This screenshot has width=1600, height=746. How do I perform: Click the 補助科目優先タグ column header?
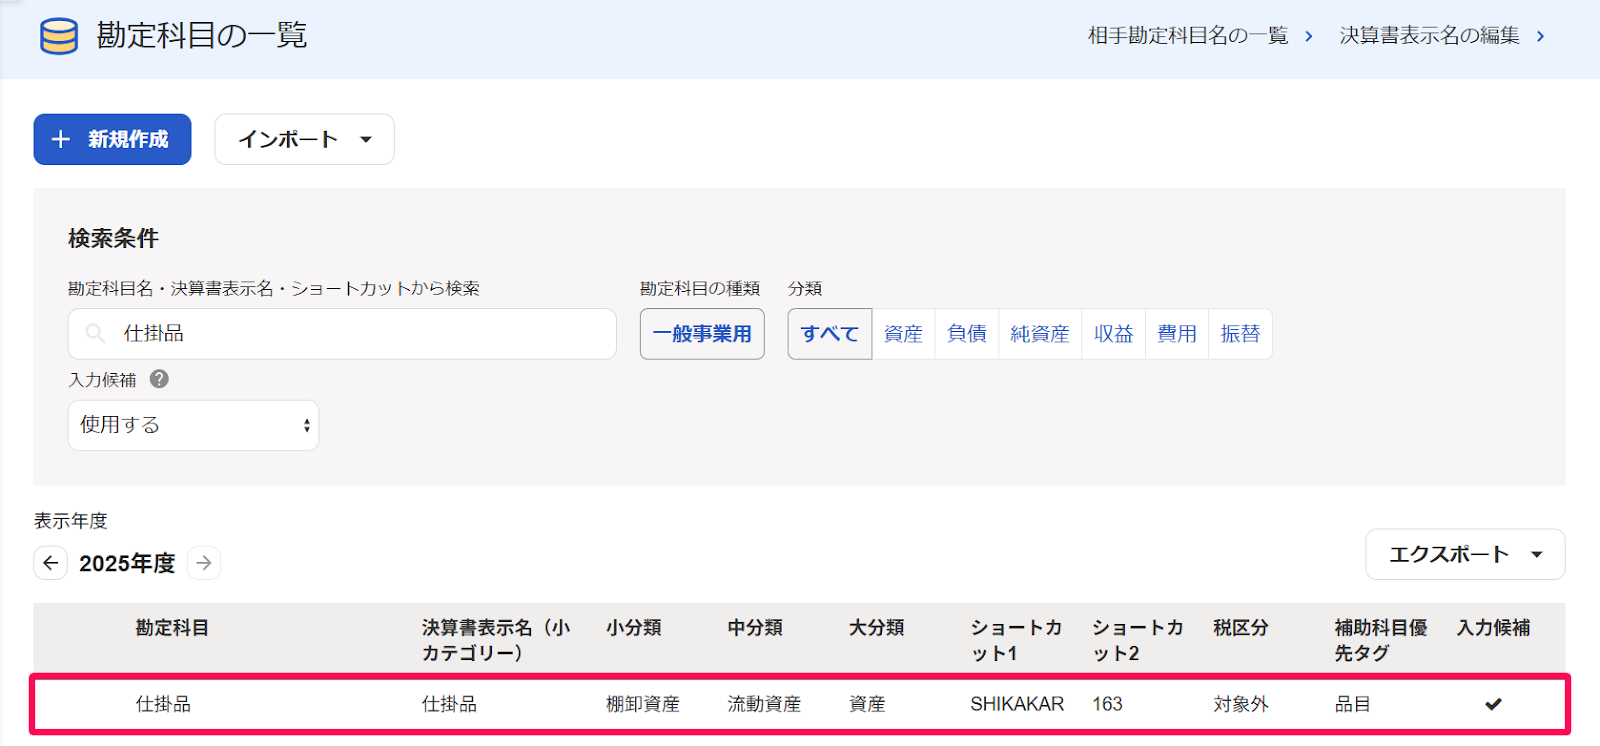pyautogui.click(x=1381, y=640)
